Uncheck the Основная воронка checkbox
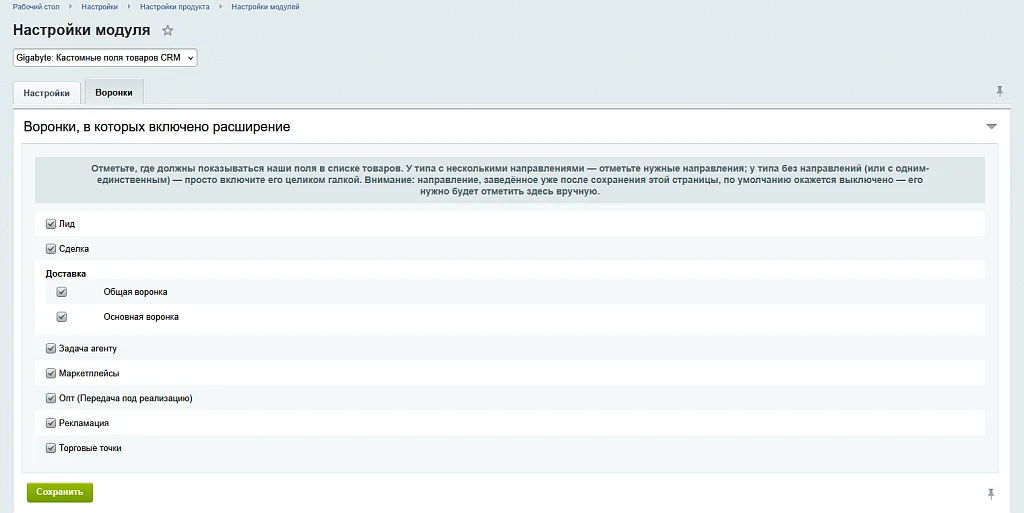Viewport: 1024px width, 513px height. 61,317
